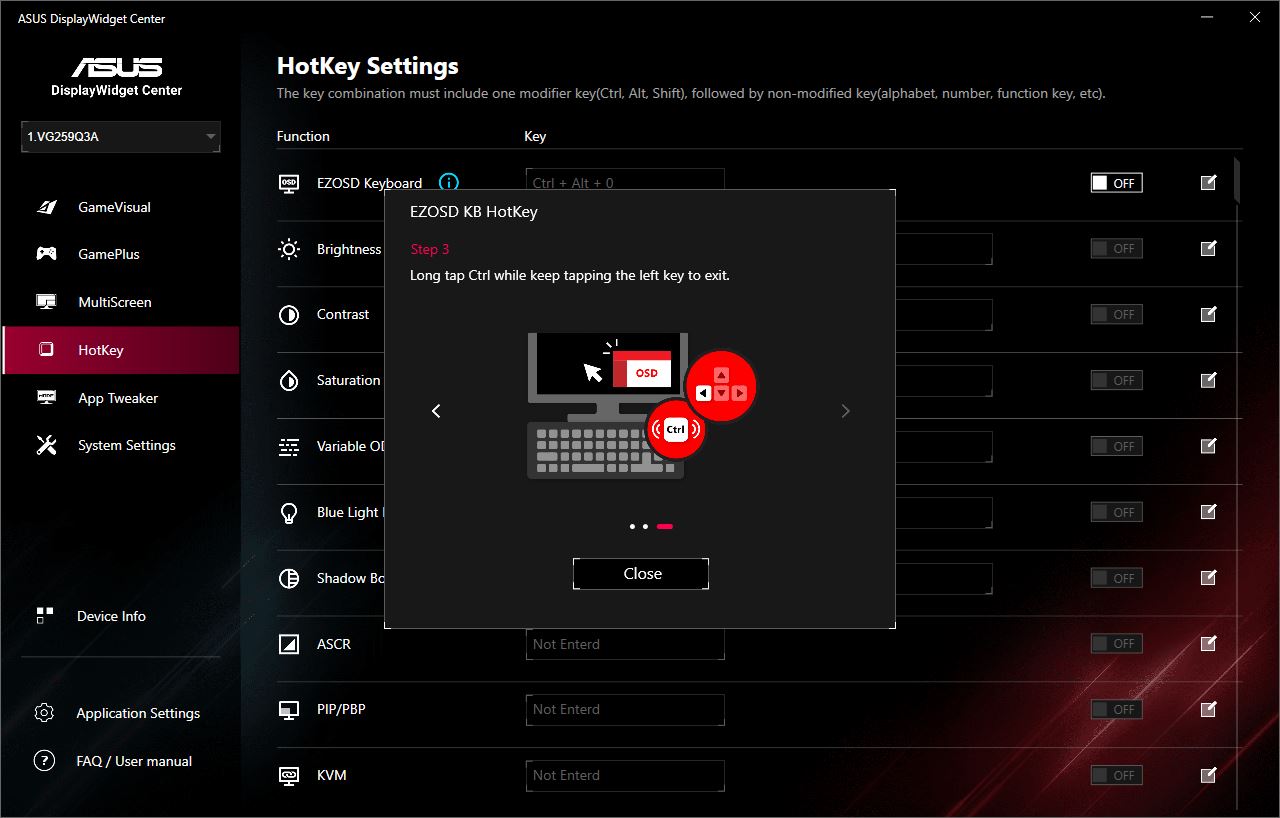Image resolution: width=1280 pixels, height=818 pixels.
Task: Toggle the Variable OD hotkey switch
Action: [1116, 446]
